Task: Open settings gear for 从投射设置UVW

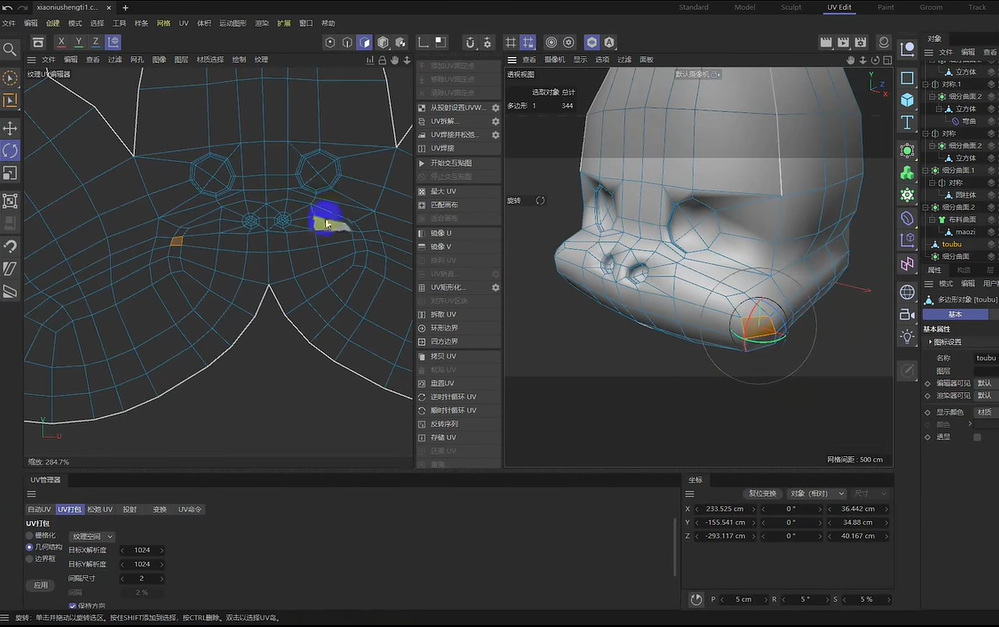Action: click(x=495, y=108)
